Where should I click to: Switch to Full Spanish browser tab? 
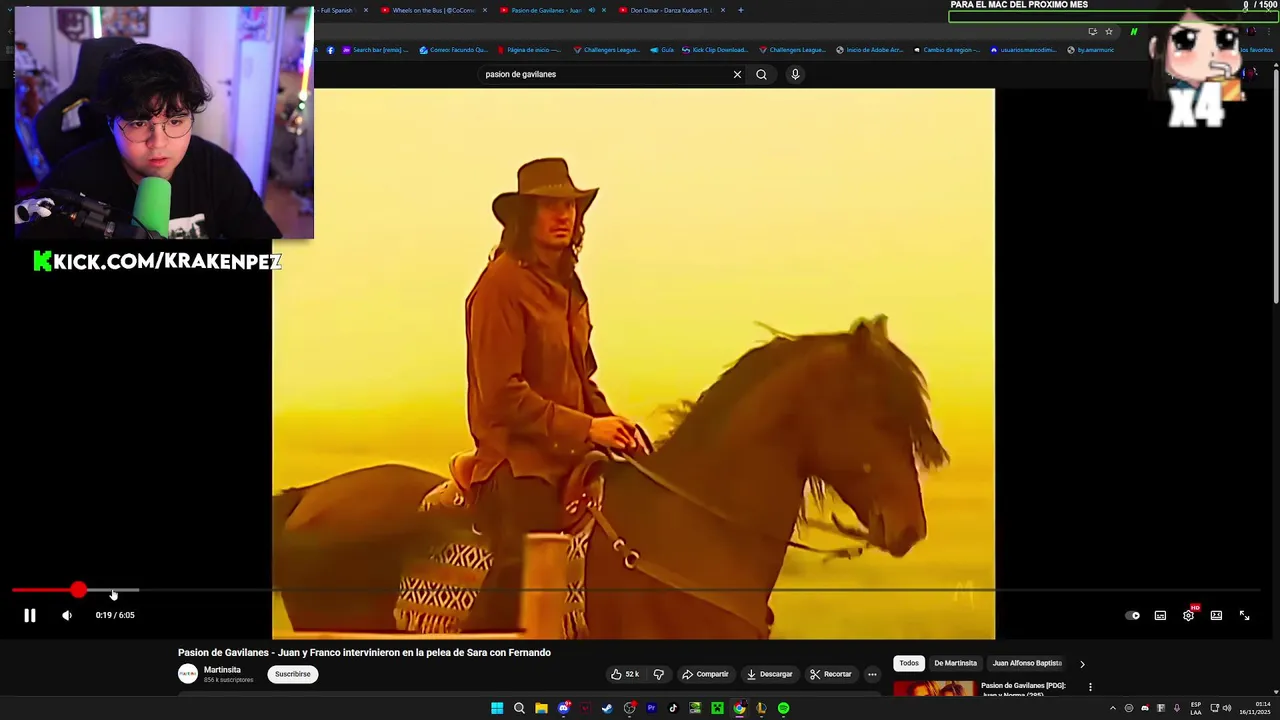pyautogui.click(x=335, y=10)
